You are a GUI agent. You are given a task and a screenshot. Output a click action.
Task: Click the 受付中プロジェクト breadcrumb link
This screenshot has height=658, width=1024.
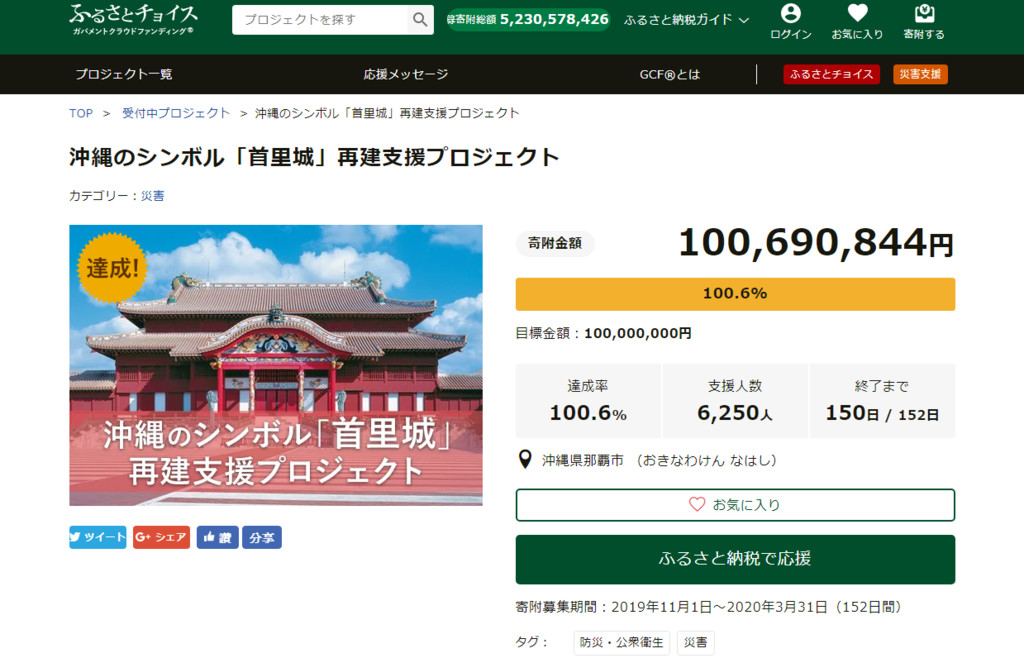click(x=176, y=113)
